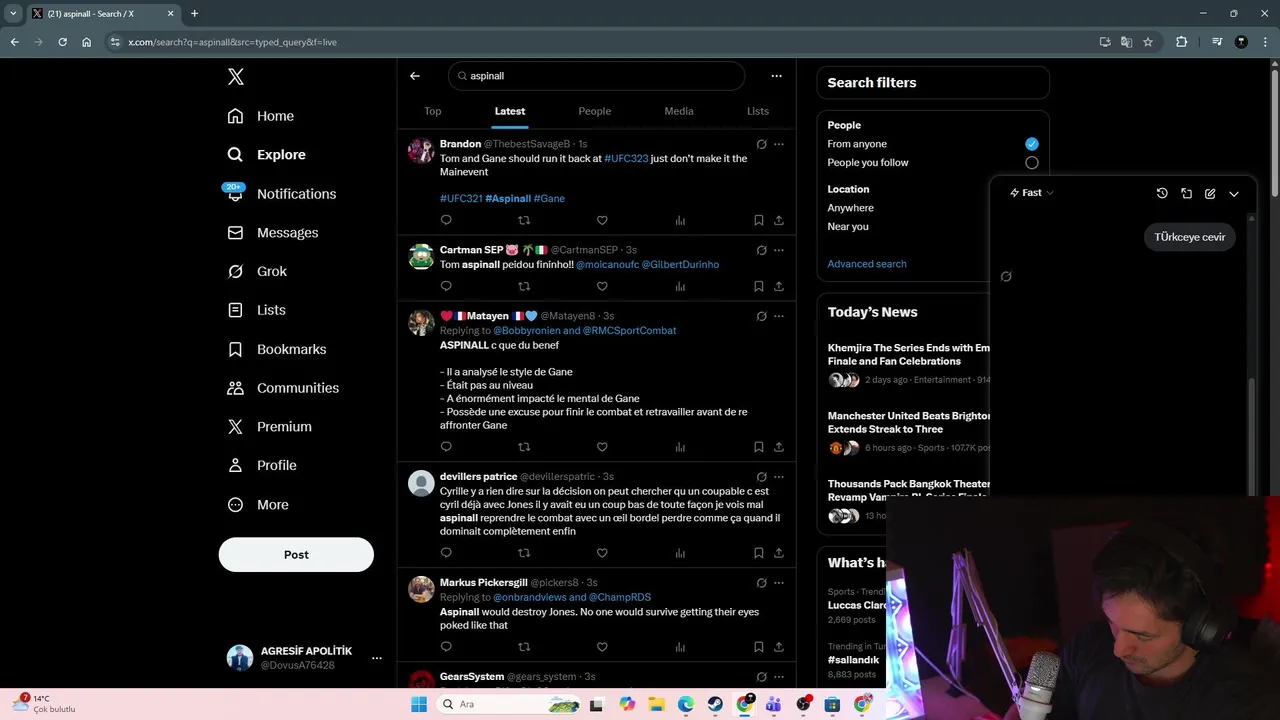
Task: Open Messages from the sidebar
Action: pyautogui.click(x=273, y=233)
